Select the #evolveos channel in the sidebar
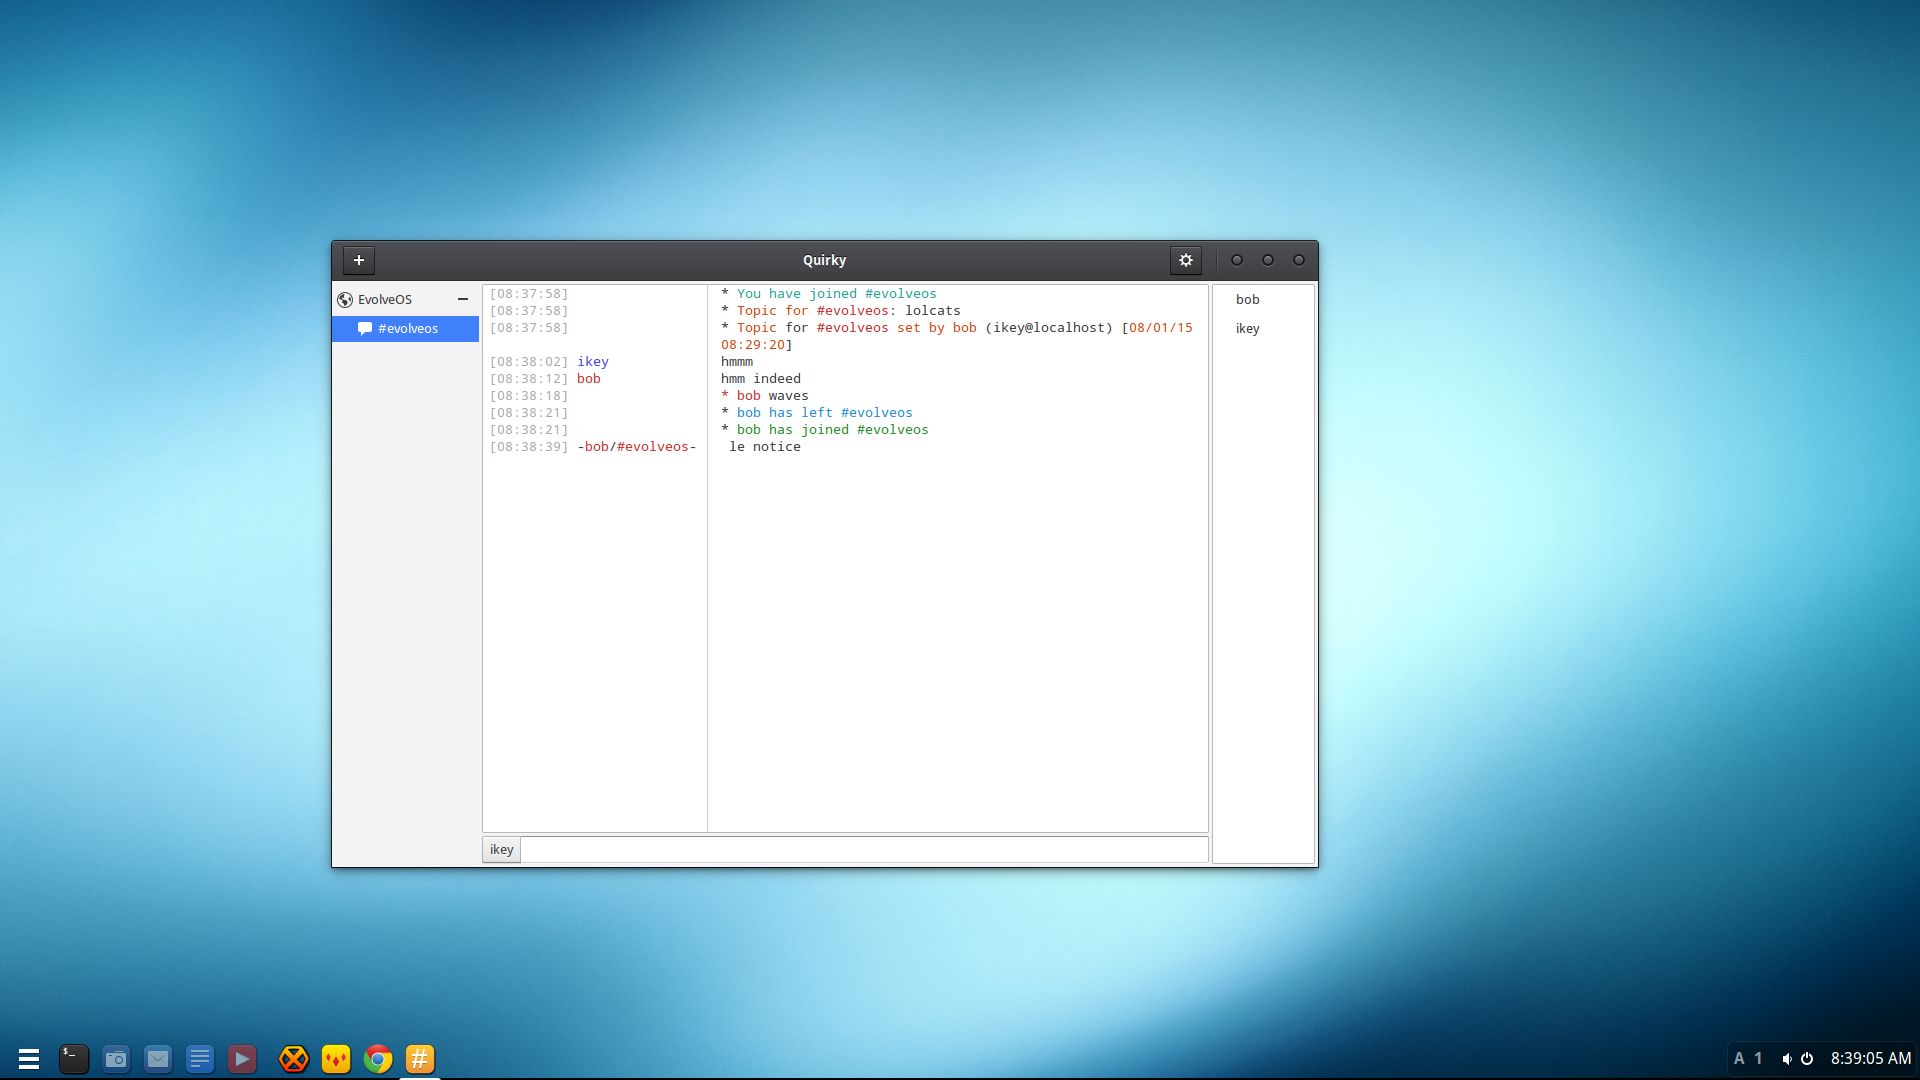1920x1080 pixels. (406, 328)
